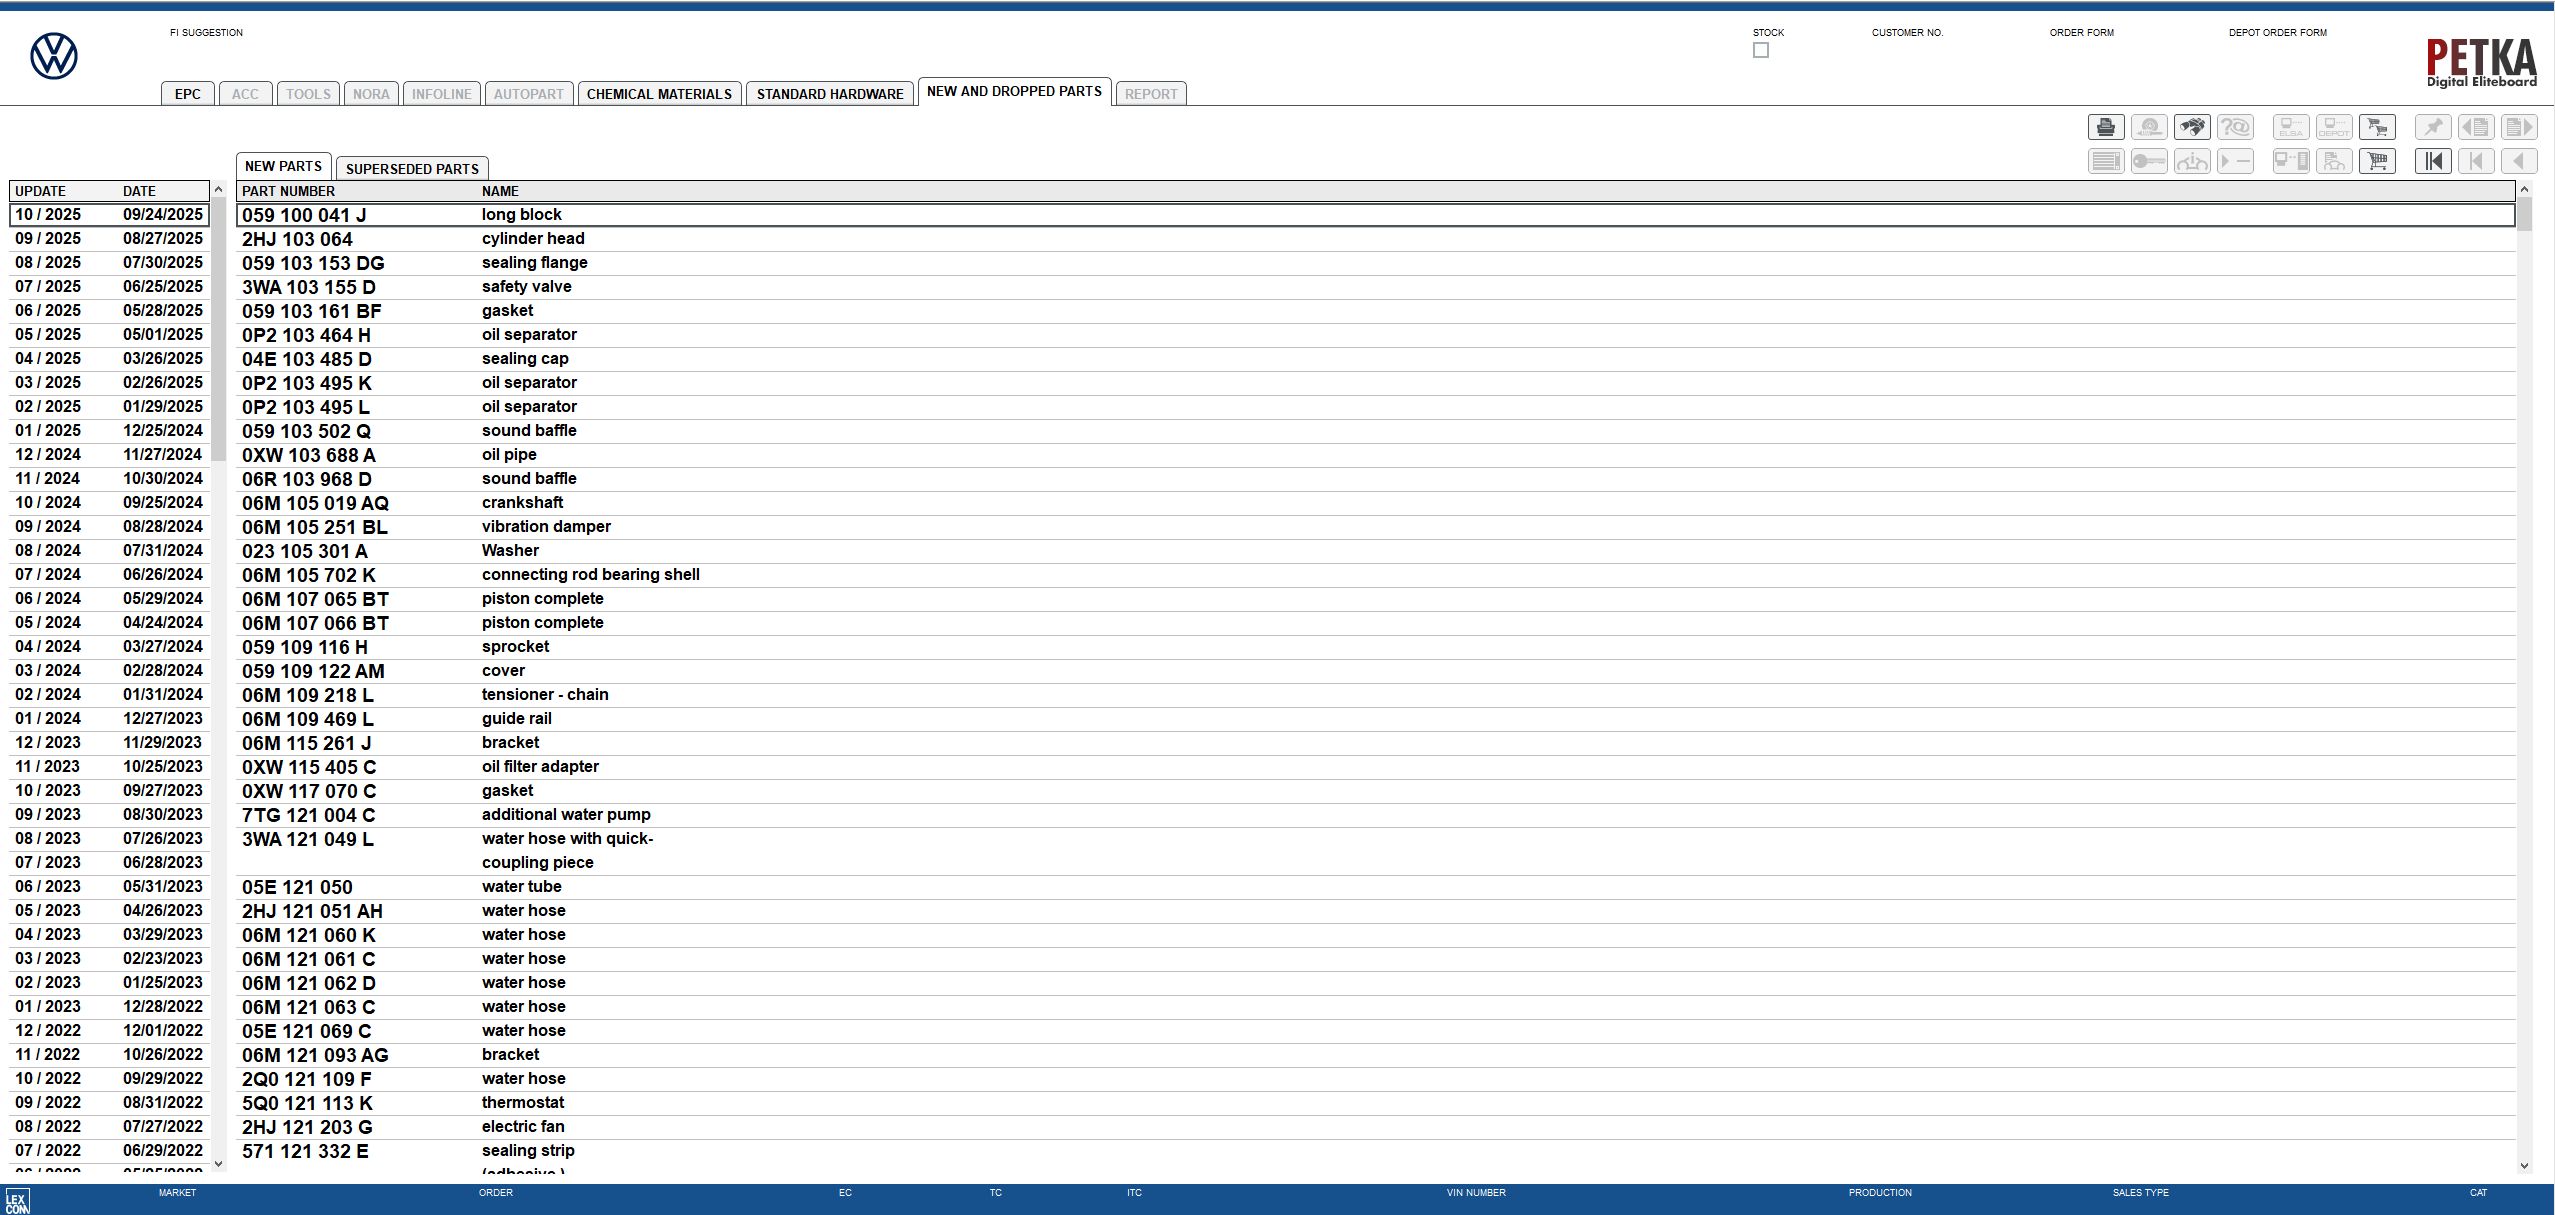Select part 3WA 103 155 D safety valve
Image resolution: width=2555 pixels, height=1215 pixels.
point(1375,287)
